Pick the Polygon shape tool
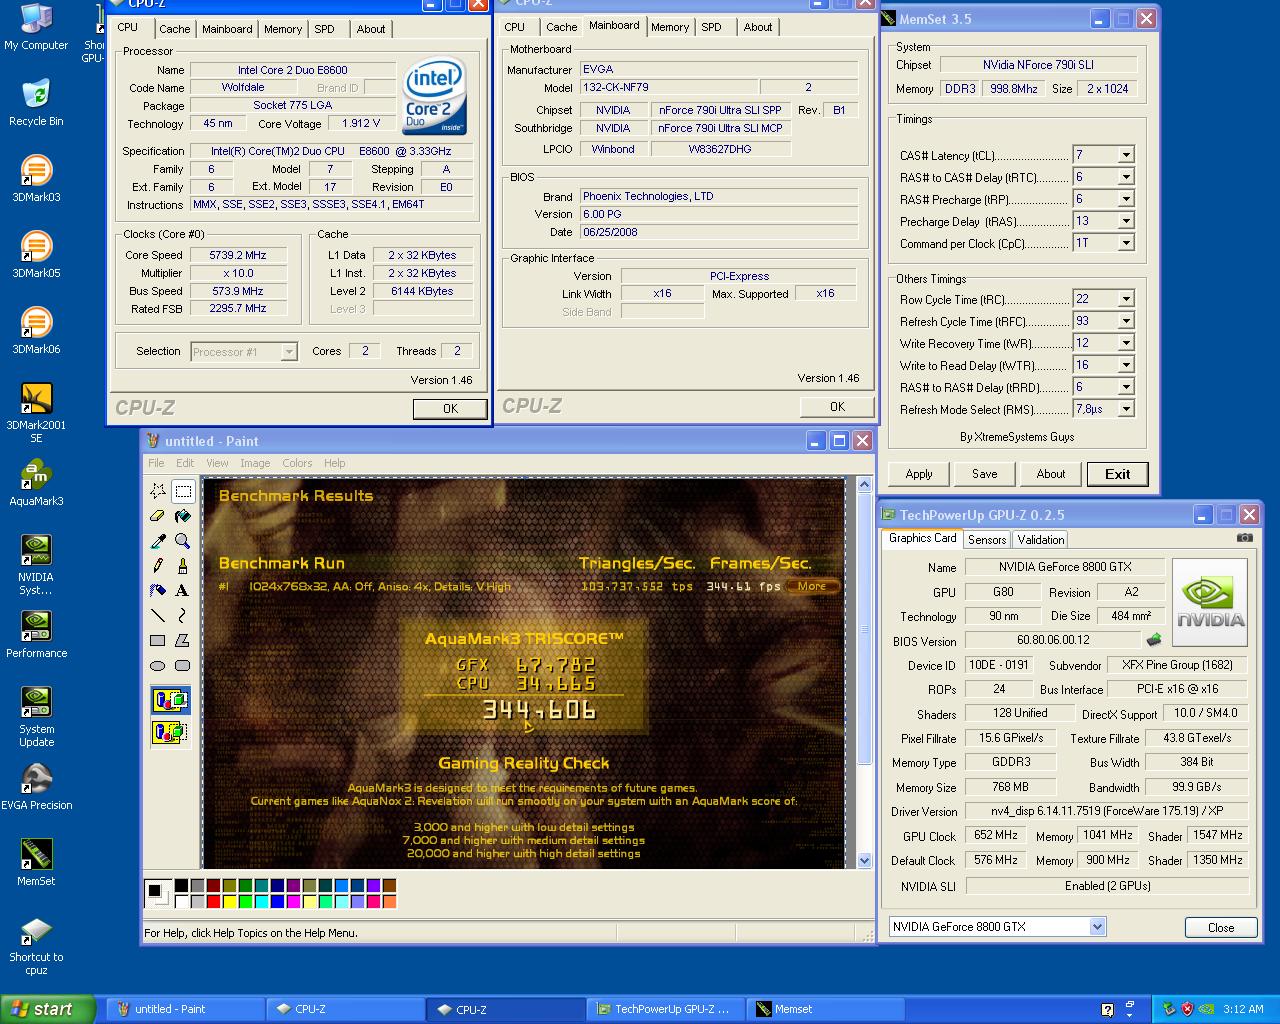1280x1024 pixels. coord(183,640)
